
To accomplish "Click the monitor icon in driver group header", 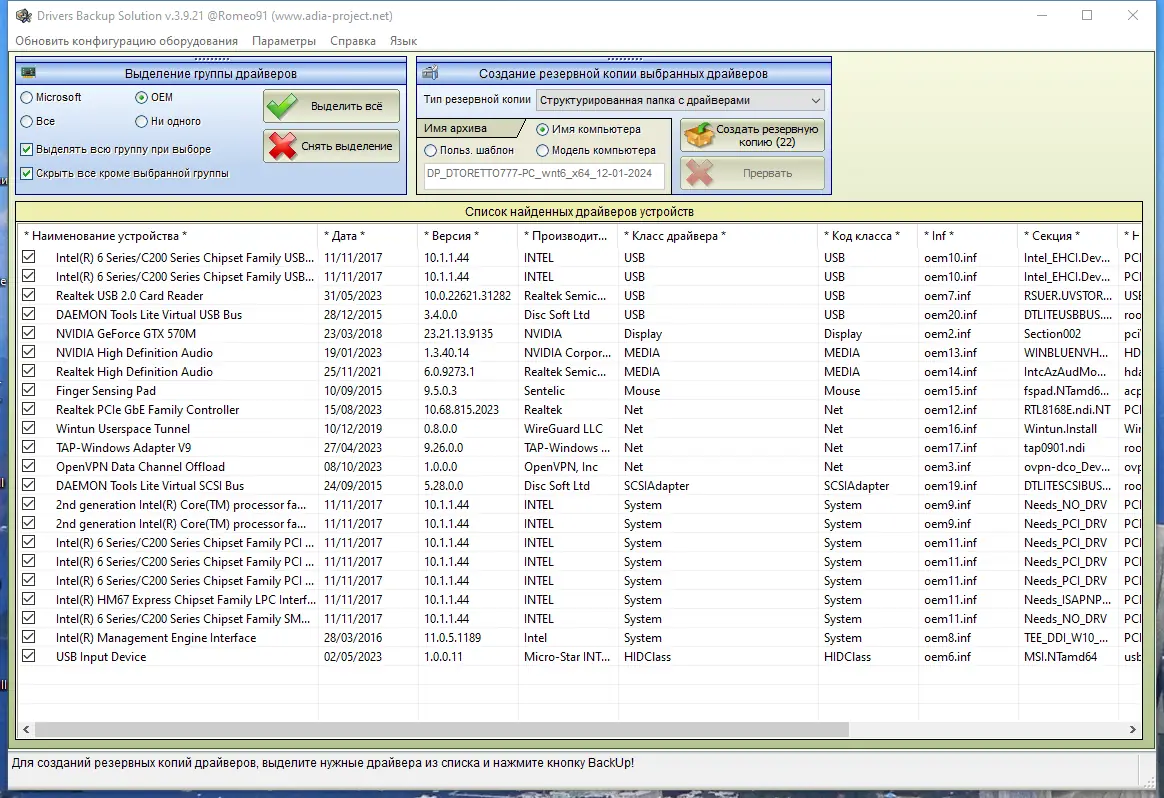I will point(28,73).
